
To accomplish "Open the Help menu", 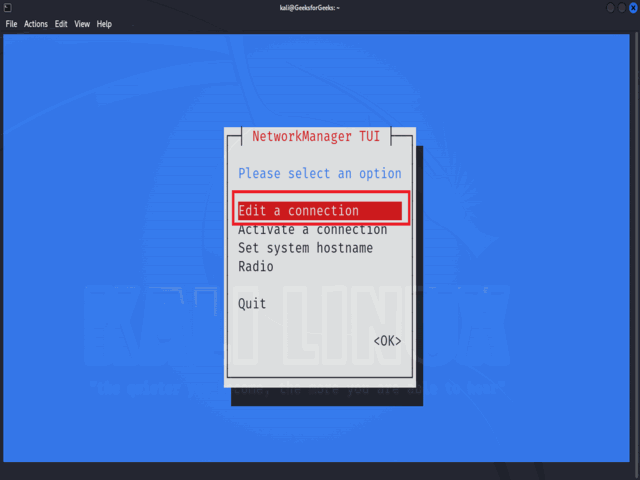I will pyautogui.click(x=104, y=24).
